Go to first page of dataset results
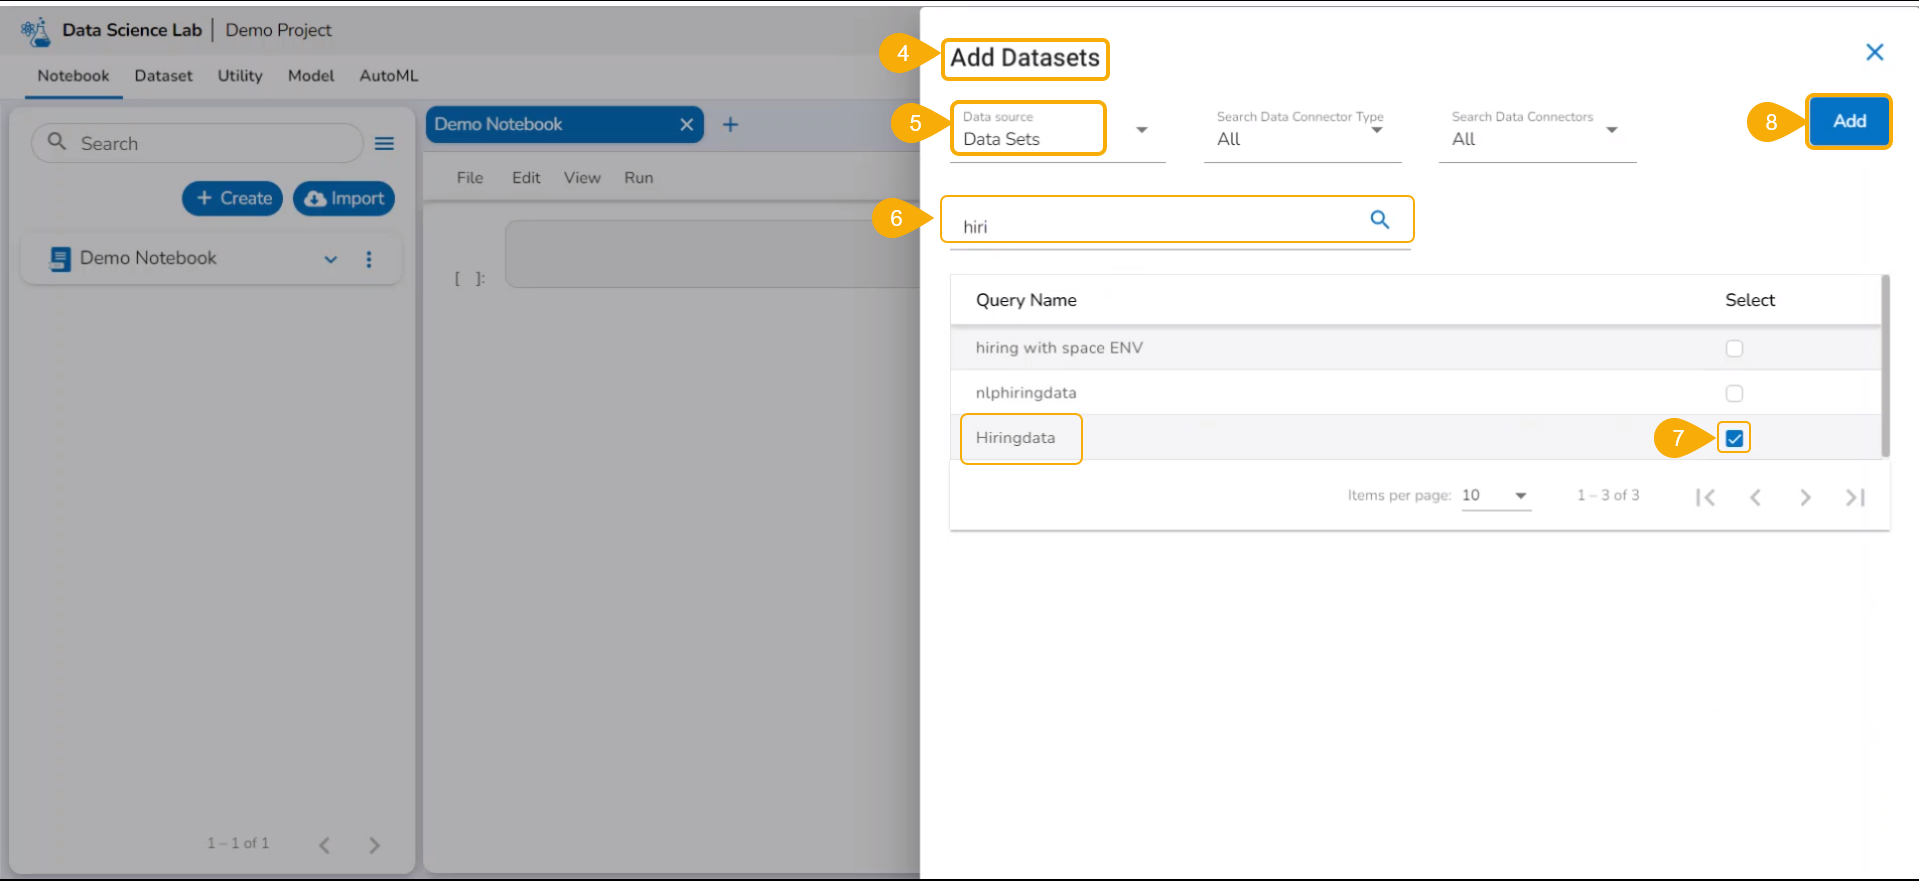The height and width of the screenshot is (881, 1919). coord(1706,497)
